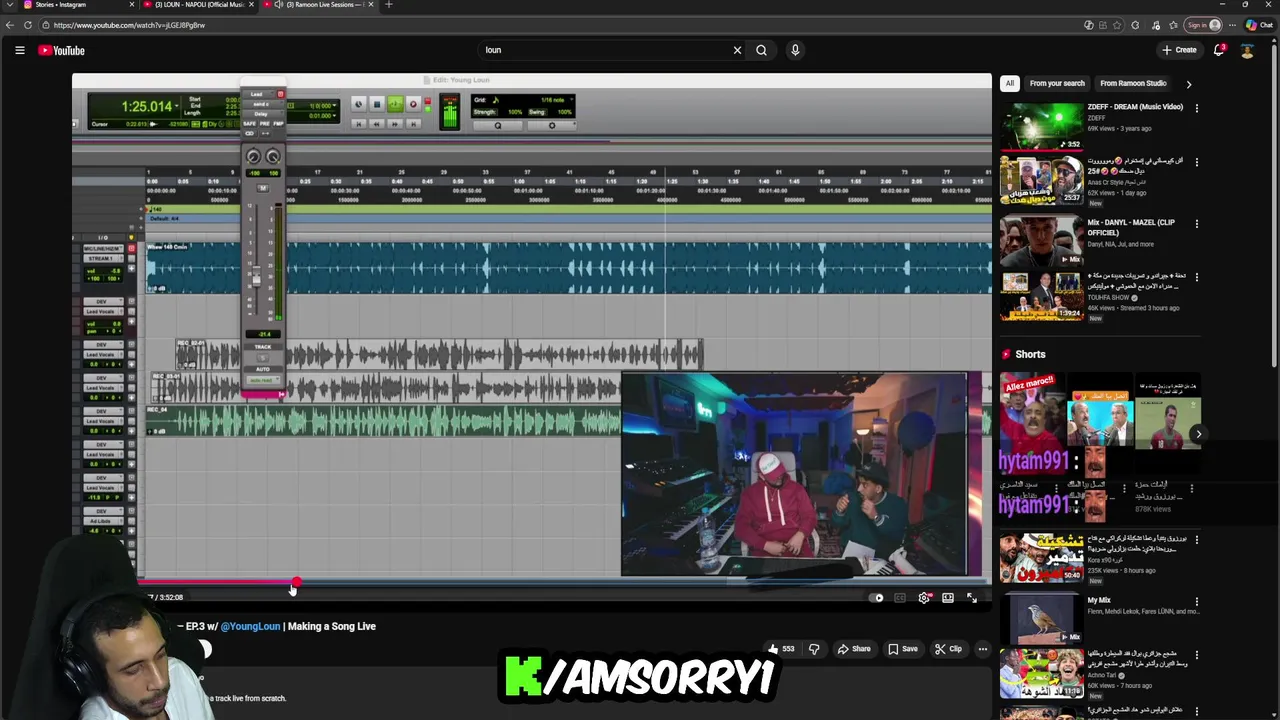
Task: Share the video with Share button
Action: point(854,649)
